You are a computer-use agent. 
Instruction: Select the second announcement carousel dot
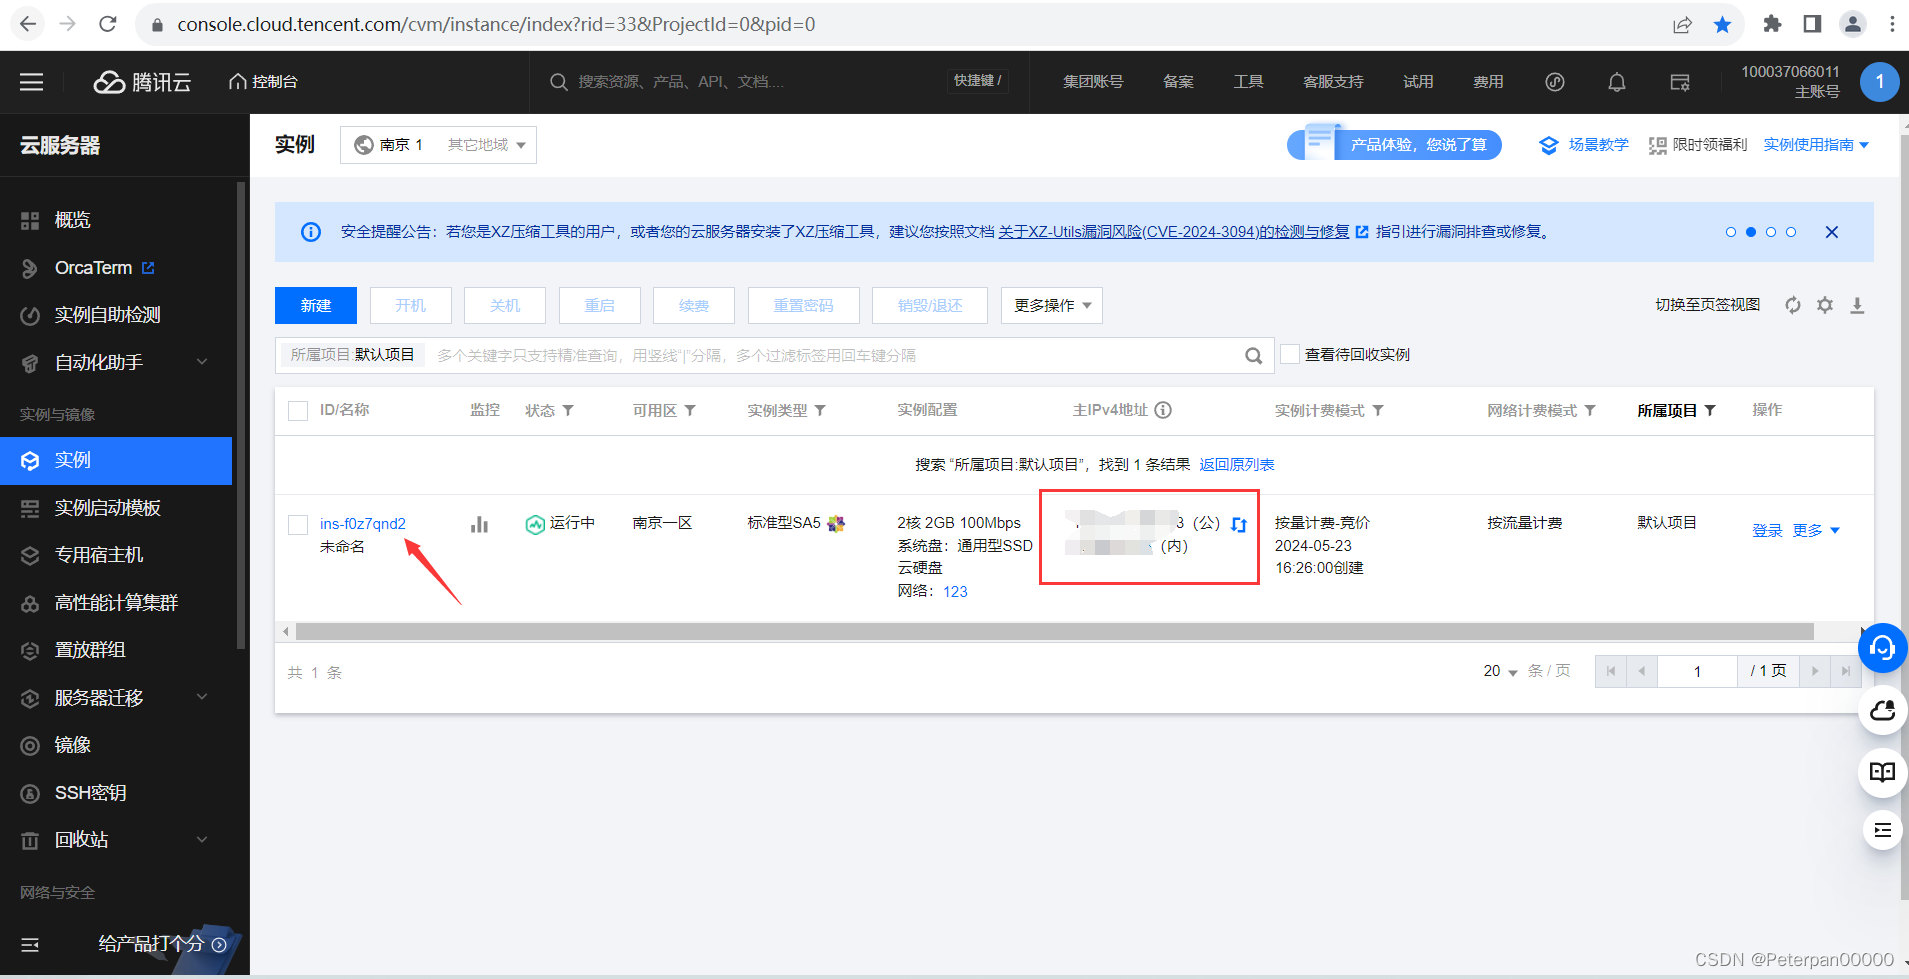point(1751,232)
